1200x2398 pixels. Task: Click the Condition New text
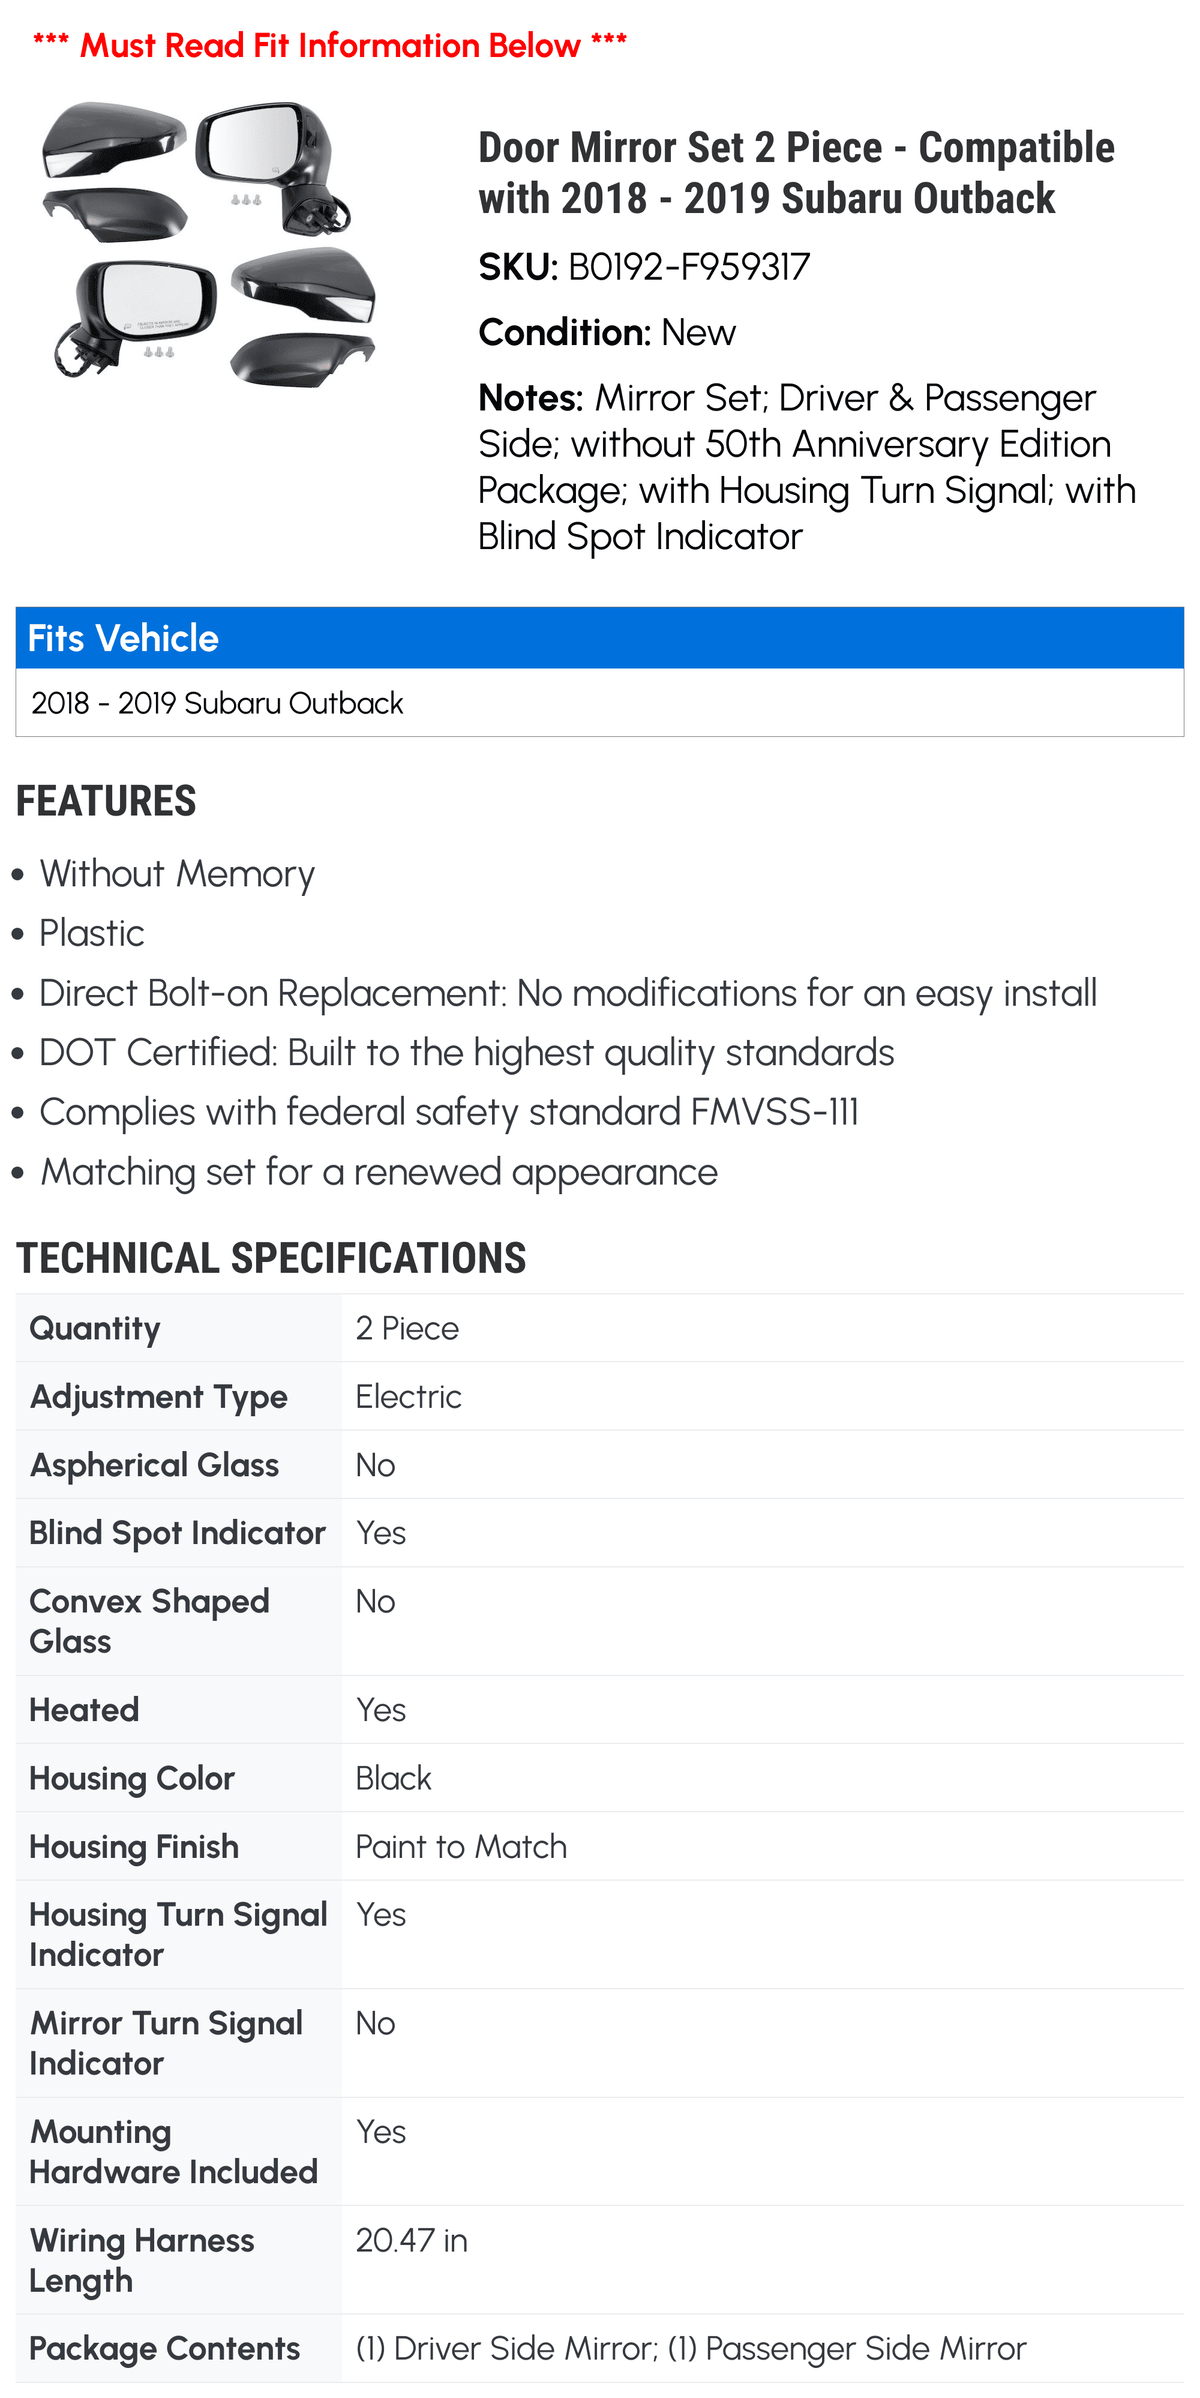(607, 333)
